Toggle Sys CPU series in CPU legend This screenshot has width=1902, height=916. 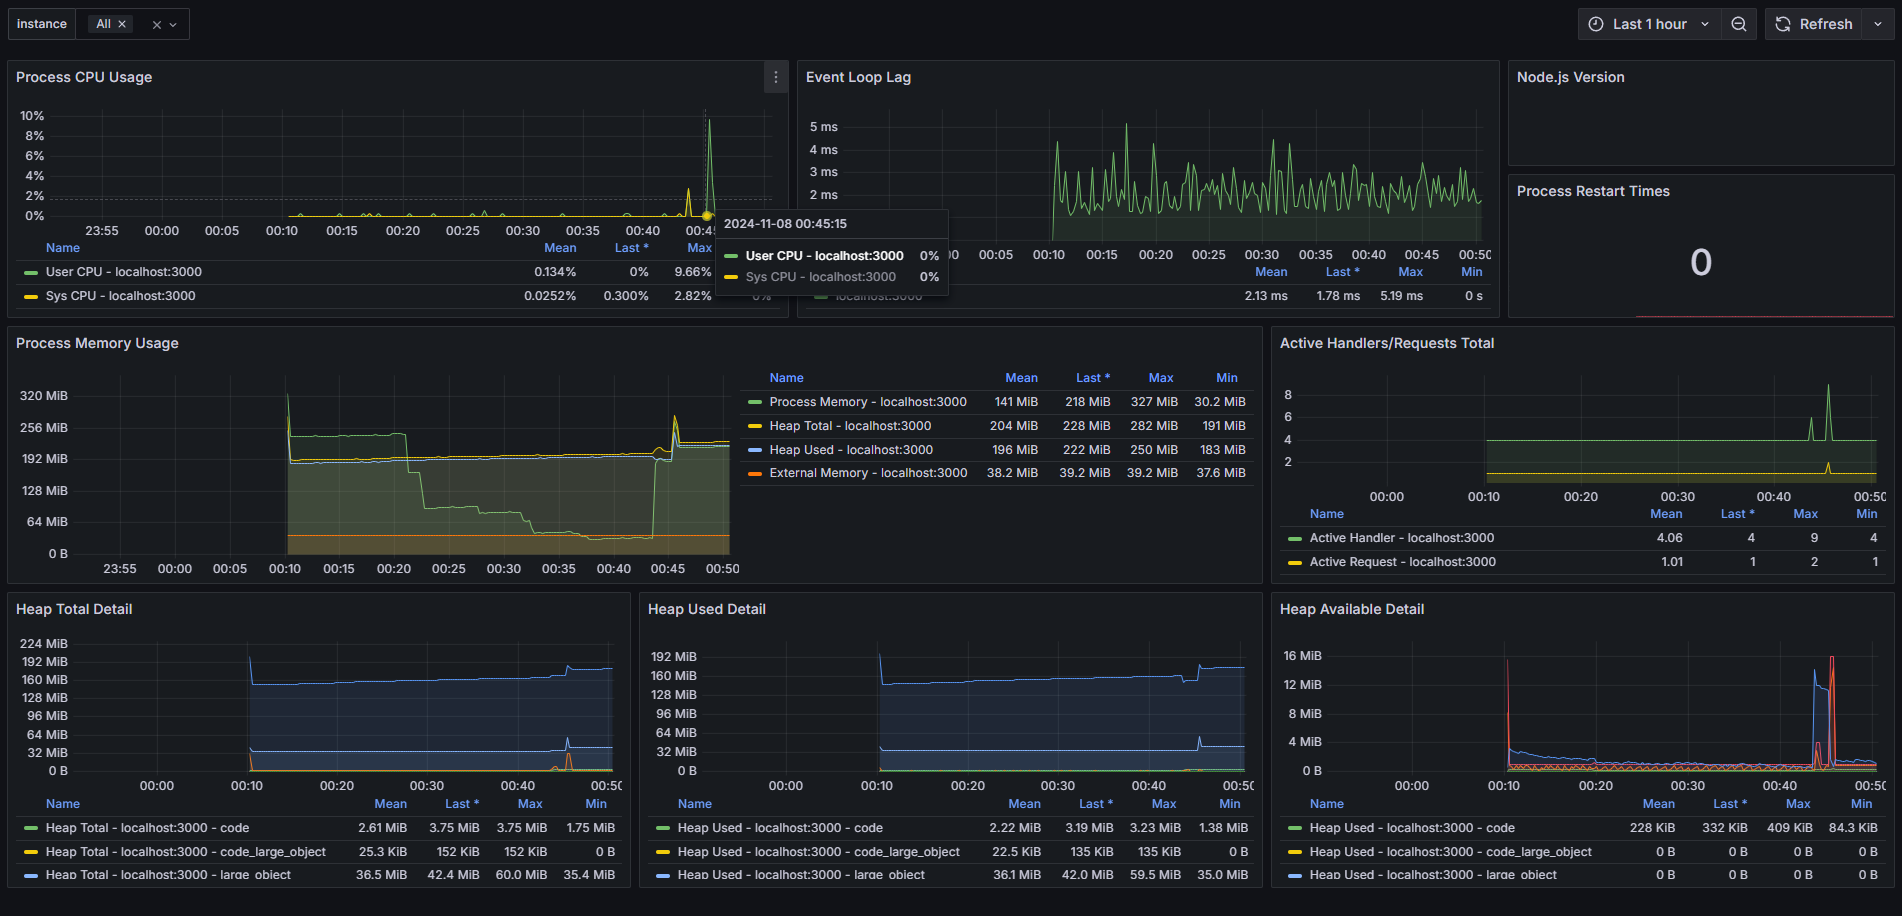point(120,296)
